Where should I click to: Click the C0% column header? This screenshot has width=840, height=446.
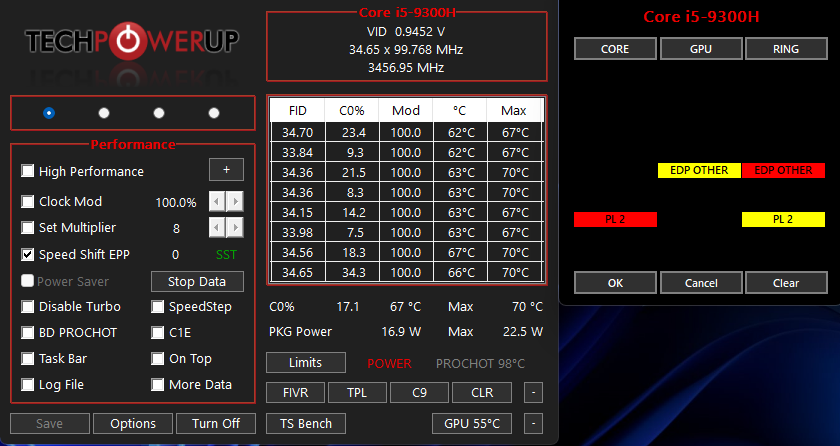pyautogui.click(x=352, y=110)
